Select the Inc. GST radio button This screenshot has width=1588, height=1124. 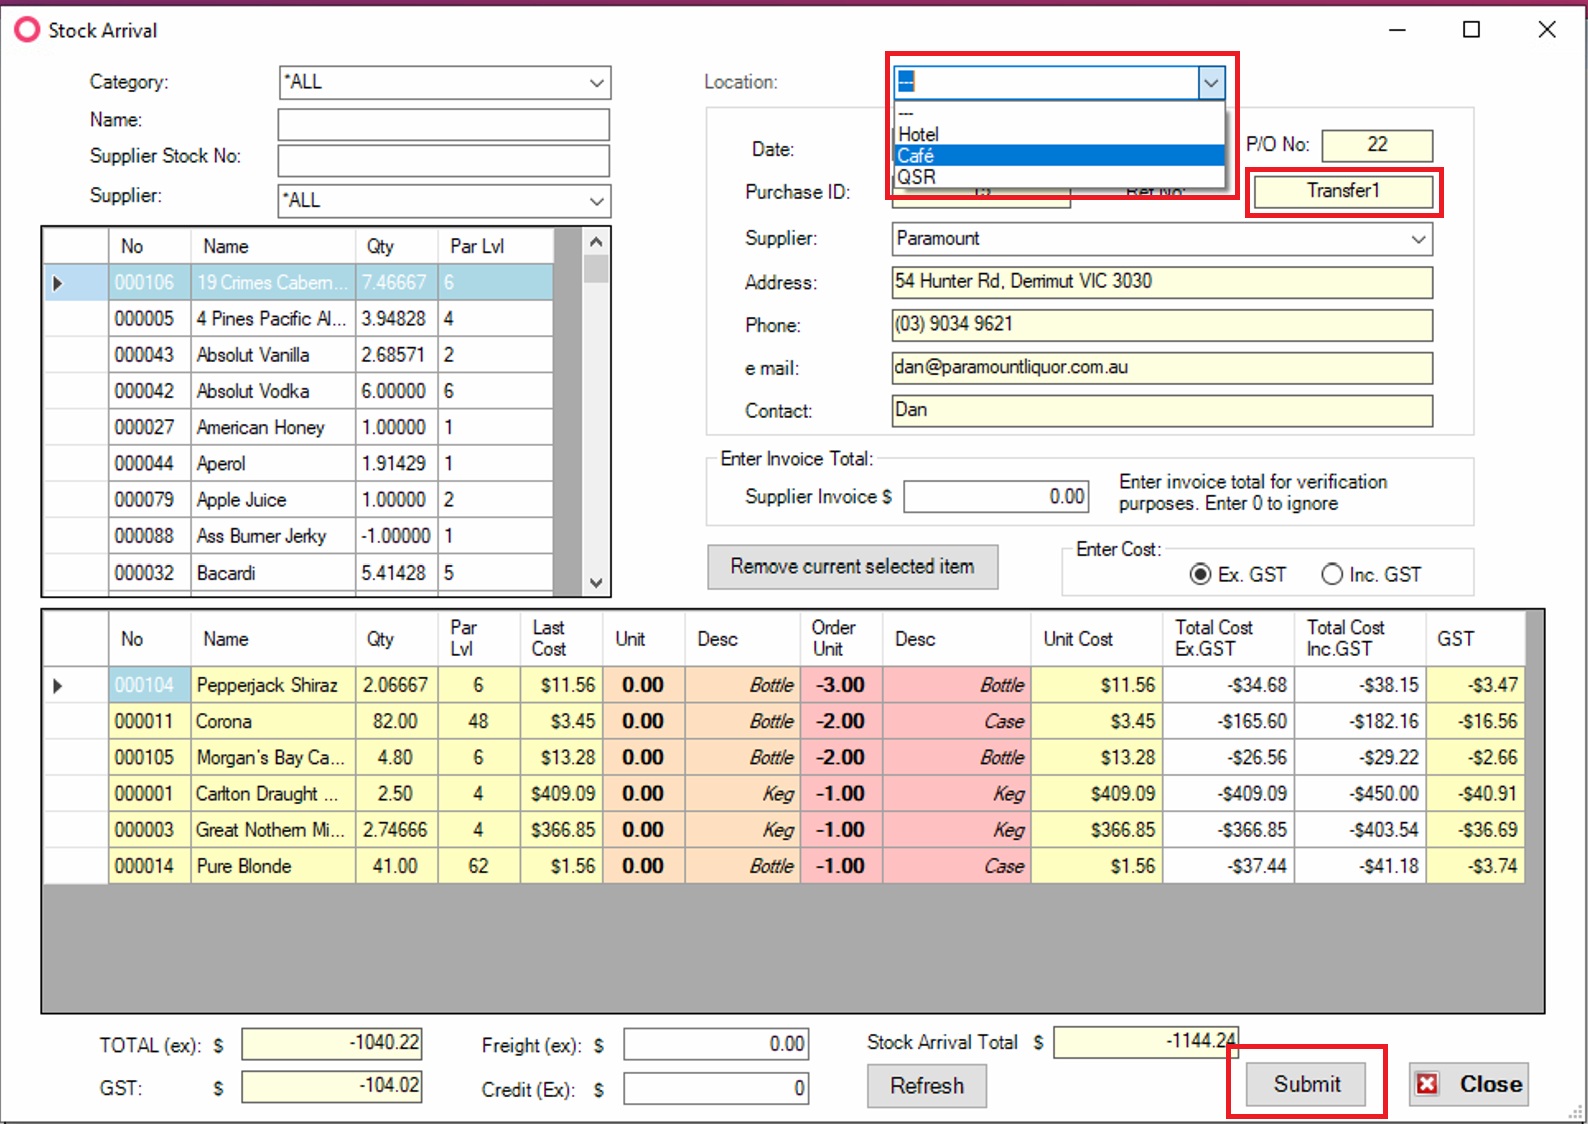click(x=1332, y=574)
